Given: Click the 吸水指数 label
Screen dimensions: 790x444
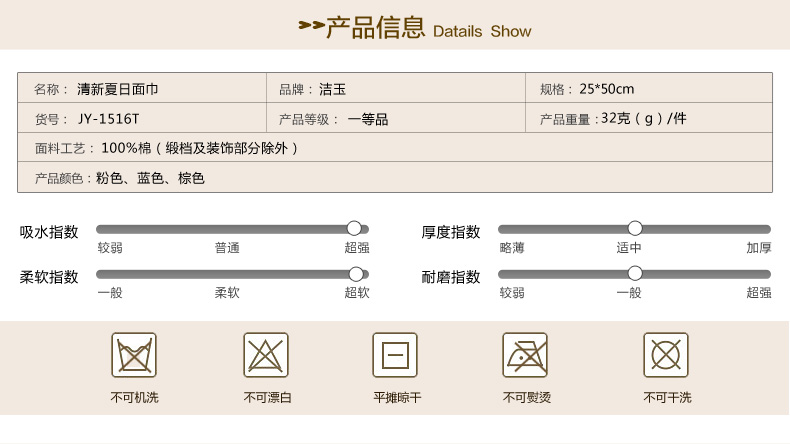Looking at the screenshot, I should (x=49, y=232).
